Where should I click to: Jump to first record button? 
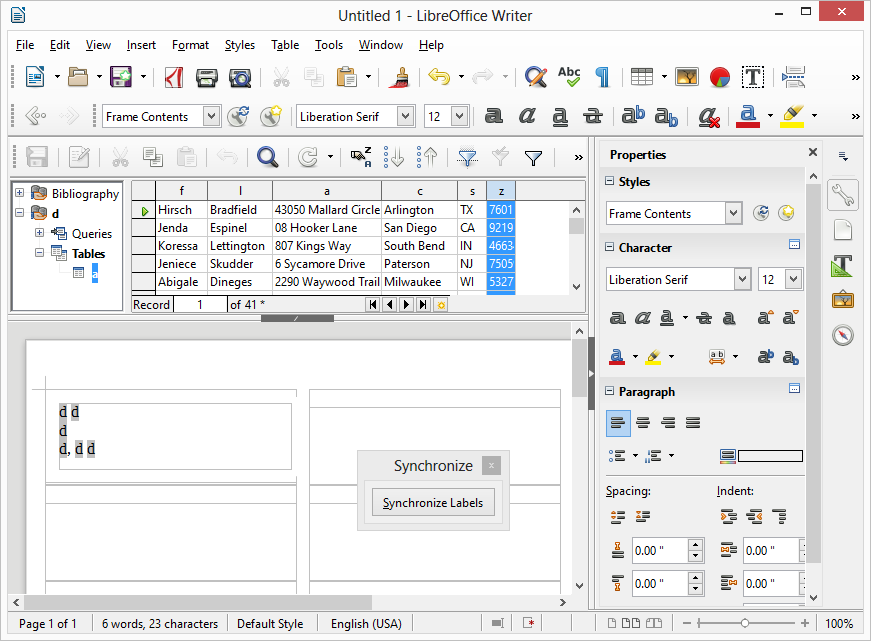point(373,304)
